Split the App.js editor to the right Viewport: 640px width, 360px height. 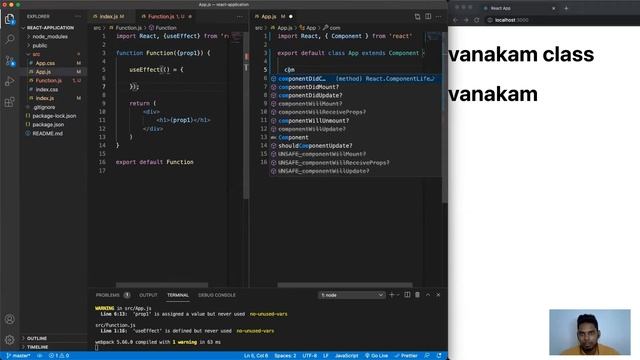pyautogui.click(x=428, y=17)
